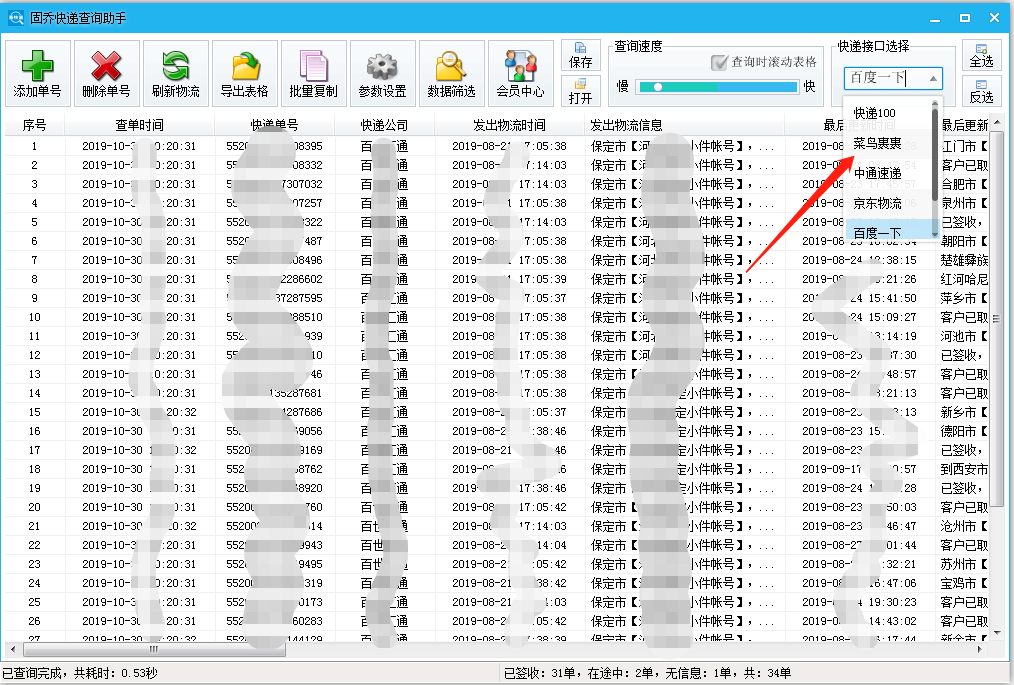Click 宝鸡市 cell in row 24
The width and height of the screenshot is (1014, 685).
(964, 583)
